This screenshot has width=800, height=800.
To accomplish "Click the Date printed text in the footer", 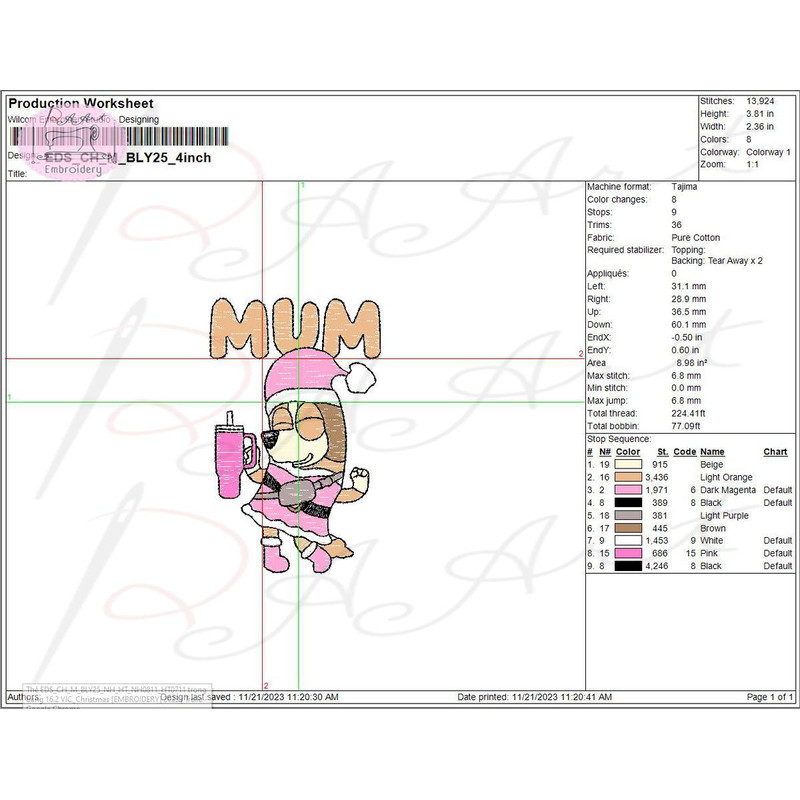I will tap(548, 697).
